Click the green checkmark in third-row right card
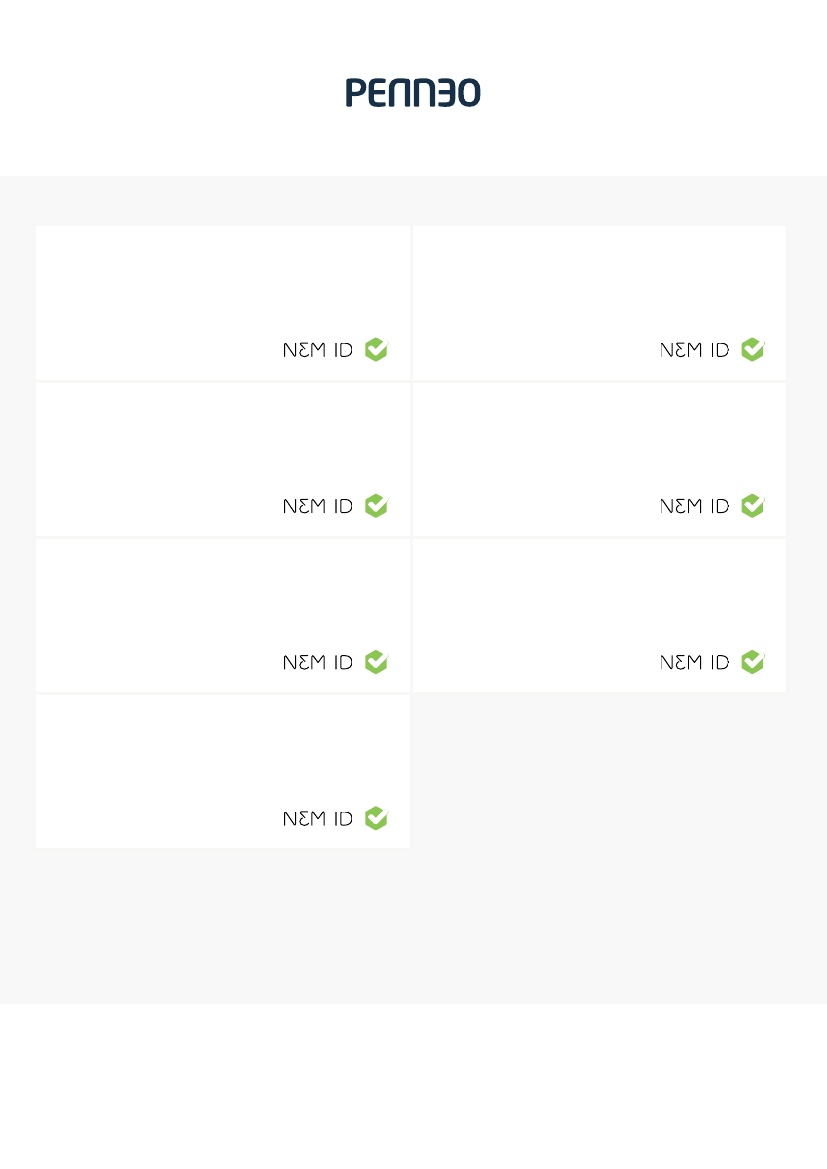Screen dimensions: 827x1169 coord(753,661)
